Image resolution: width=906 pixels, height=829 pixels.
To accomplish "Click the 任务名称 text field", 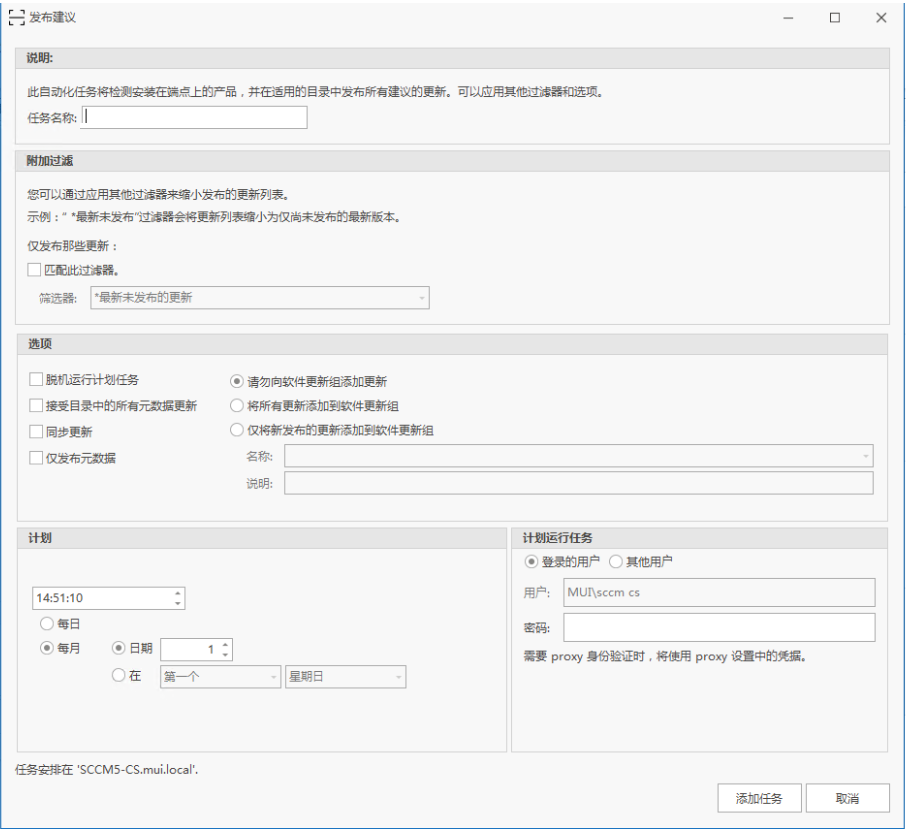I will pyautogui.click(x=194, y=117).
